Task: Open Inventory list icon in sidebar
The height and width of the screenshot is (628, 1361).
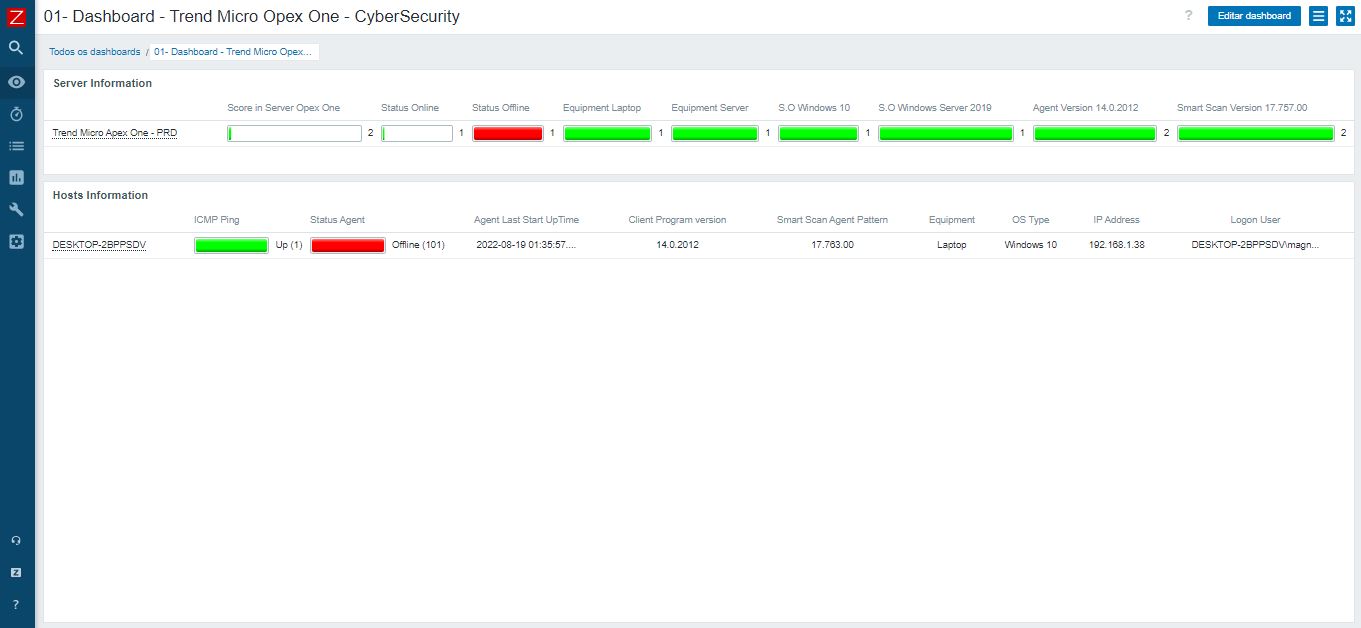Action: 16,146
